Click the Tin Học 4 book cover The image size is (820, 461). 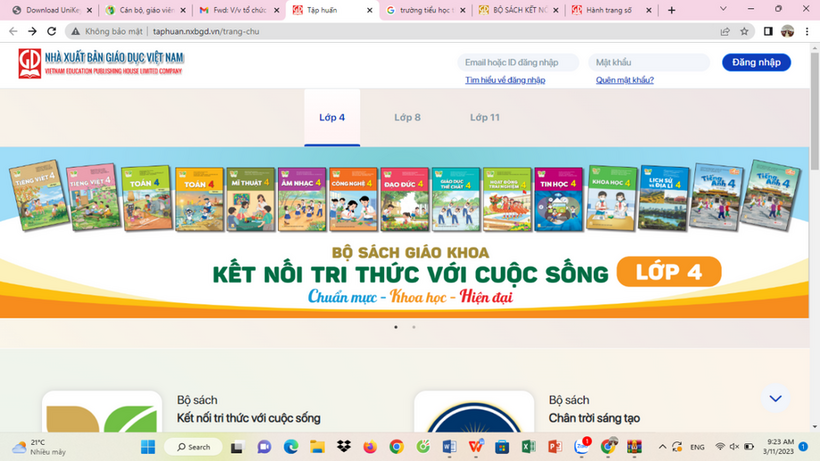click(558, 199)
